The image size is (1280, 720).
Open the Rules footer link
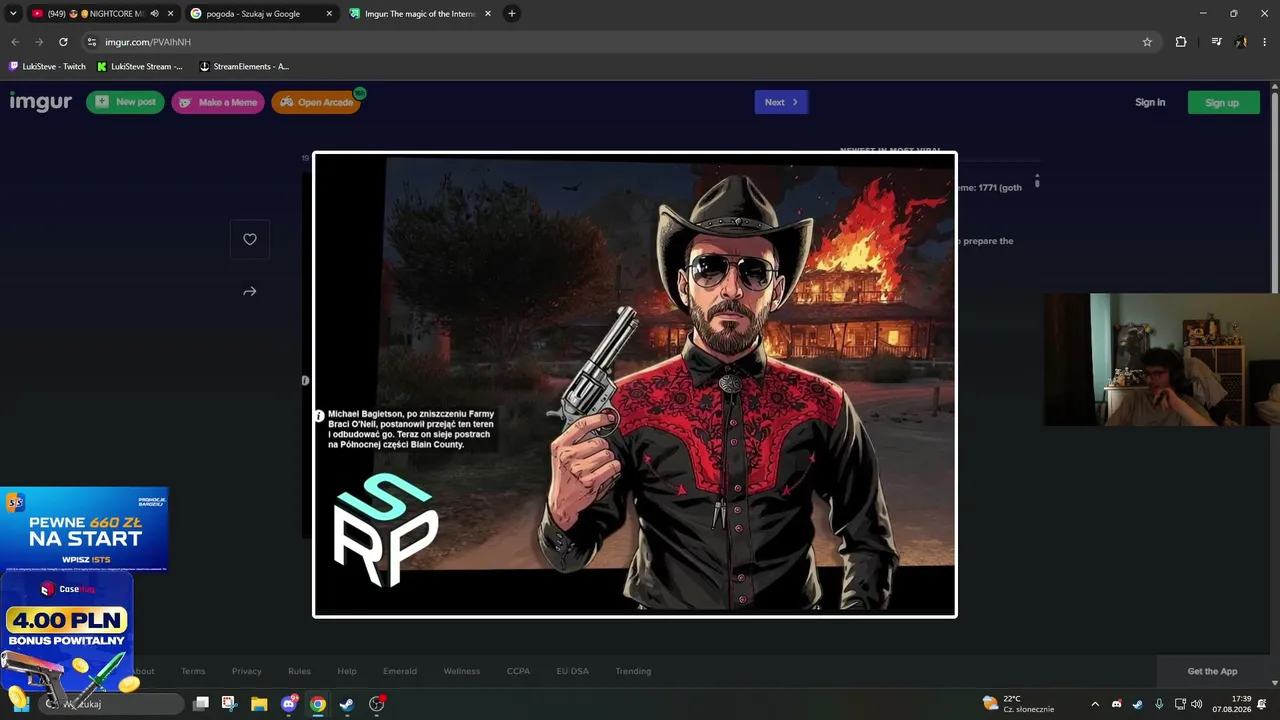299,671
